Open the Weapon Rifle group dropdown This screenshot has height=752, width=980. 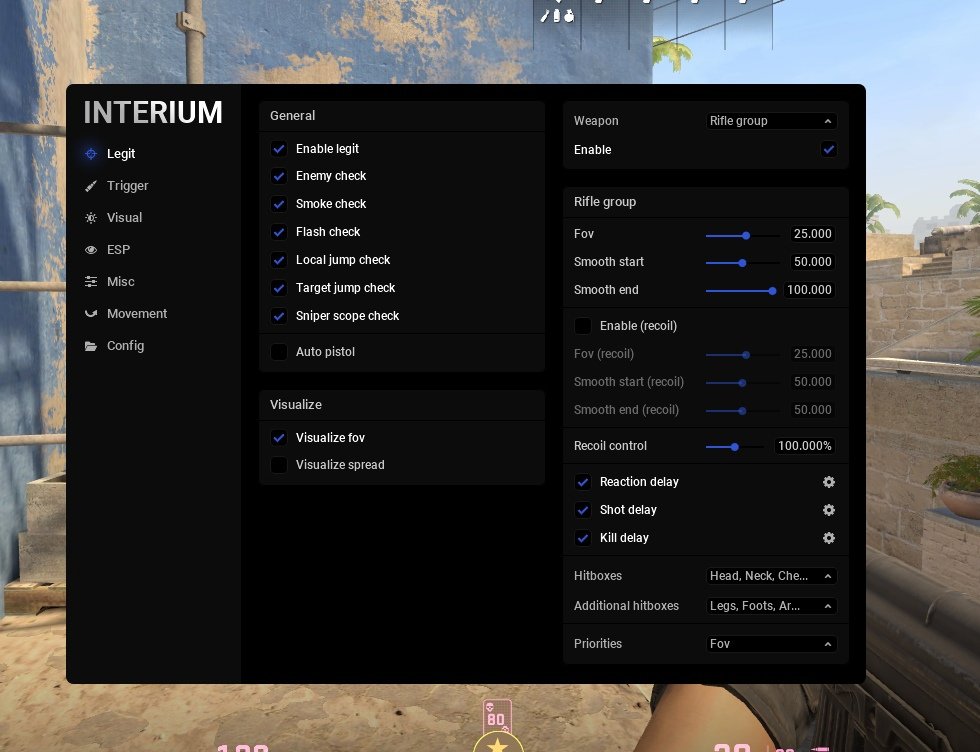(x=771, y=121)
